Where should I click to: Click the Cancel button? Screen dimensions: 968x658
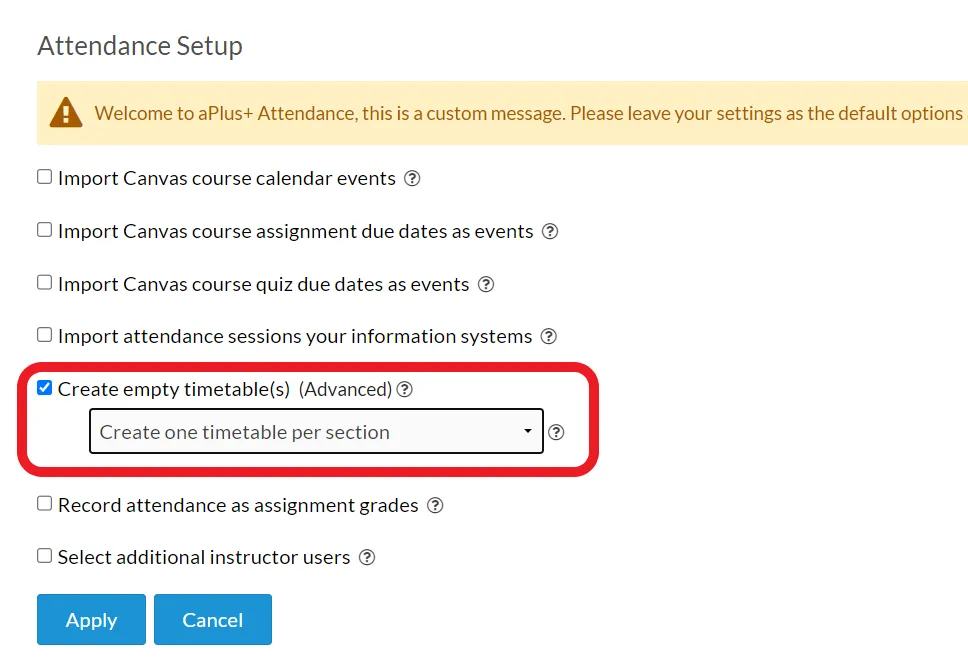tap(213, 620)
